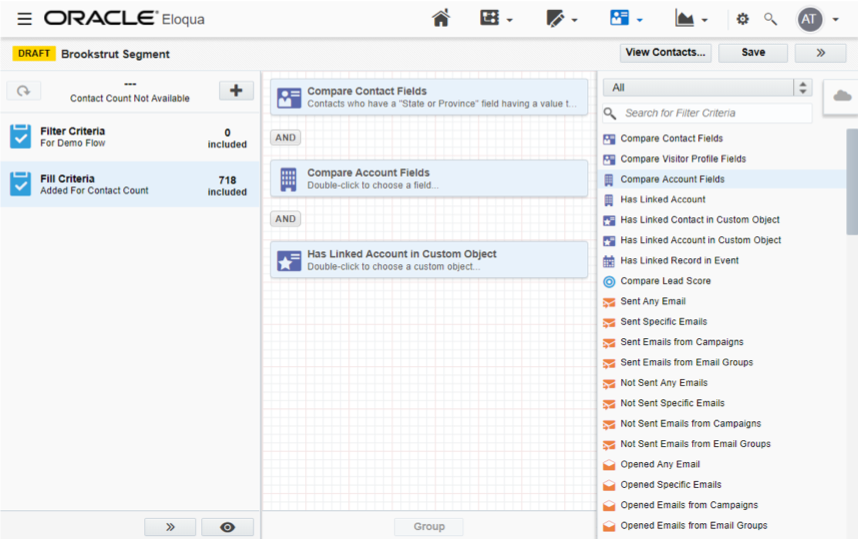Screen dimensions: 858x539
Task: Click the Has Linked Record in Event calendar icon
Action: click(609, 261)
